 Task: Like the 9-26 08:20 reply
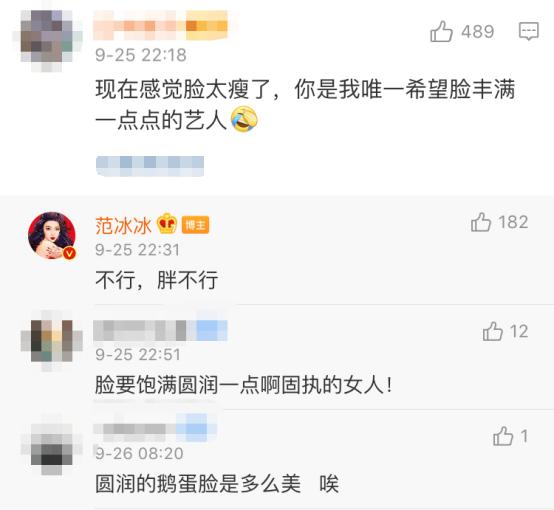503,436
